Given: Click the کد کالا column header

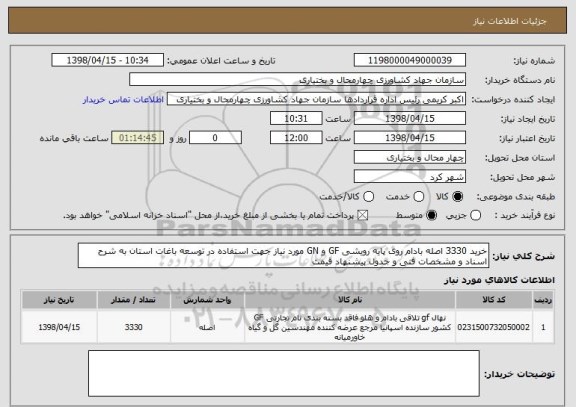Looking at the screenshot, I should click(494, 300).
